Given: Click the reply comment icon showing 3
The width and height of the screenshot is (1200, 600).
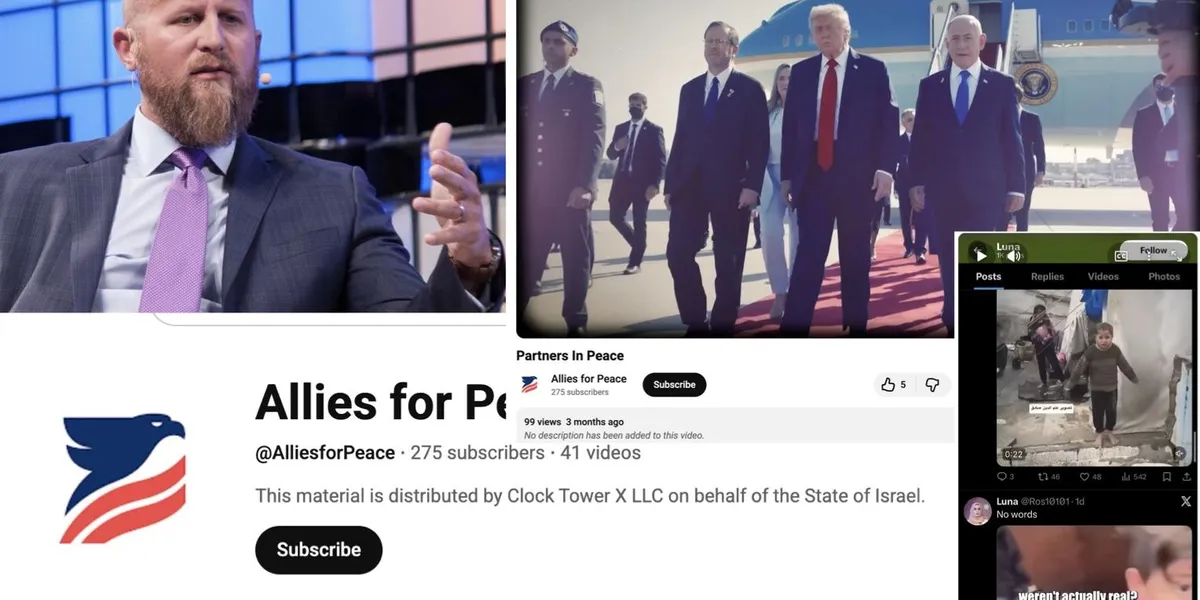Looking at the screenshot, I should click(1001, 476).
